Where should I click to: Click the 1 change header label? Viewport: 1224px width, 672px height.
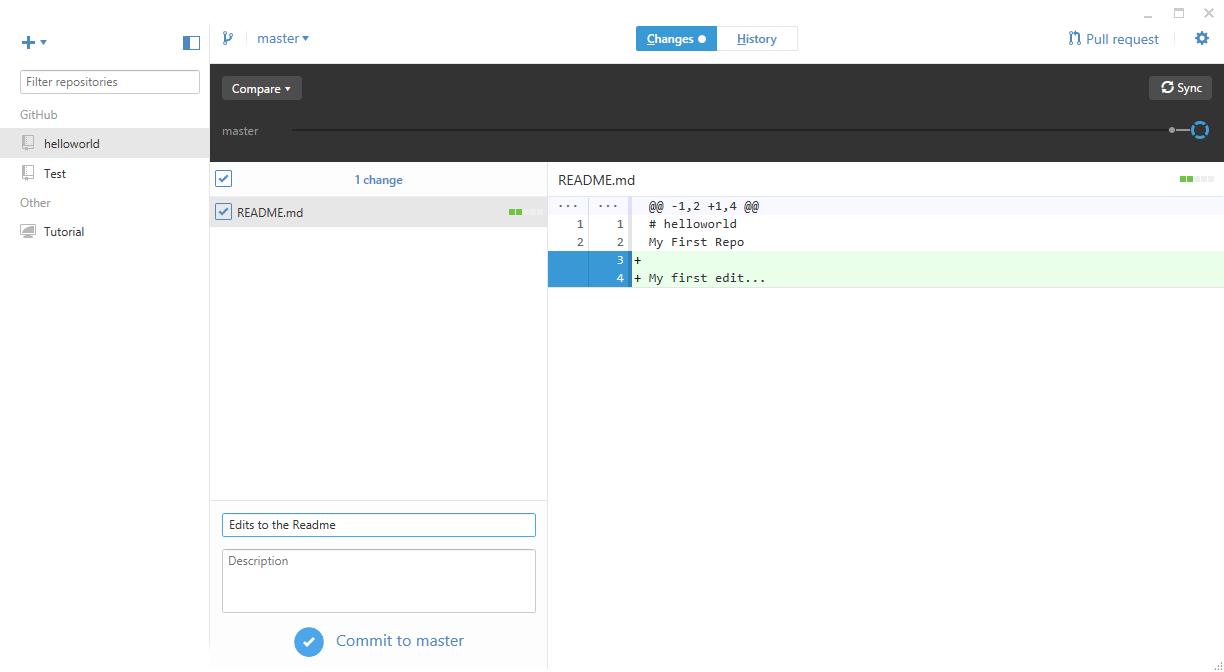[x=378, y=180]
